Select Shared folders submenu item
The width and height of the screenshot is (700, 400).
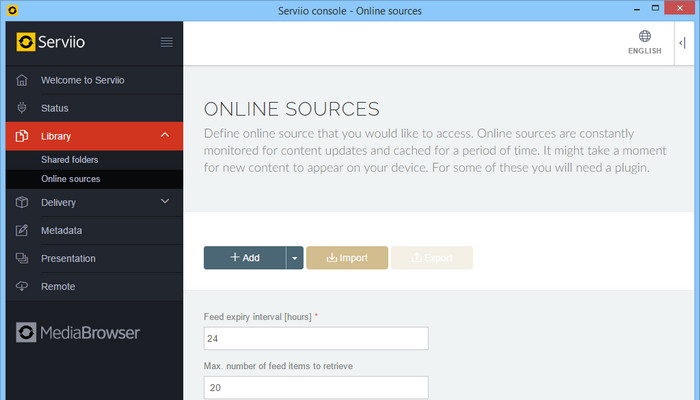(x=70, y=160)
